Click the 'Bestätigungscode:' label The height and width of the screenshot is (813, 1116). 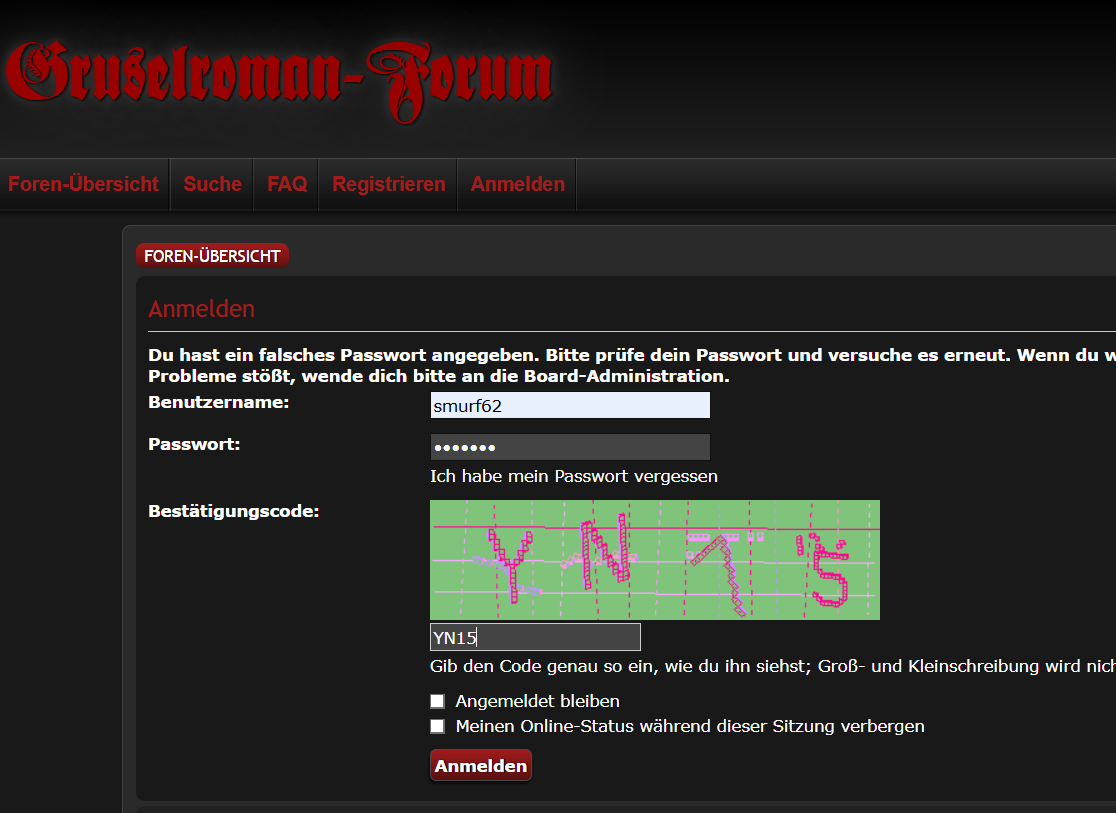[x=233, y=511]
